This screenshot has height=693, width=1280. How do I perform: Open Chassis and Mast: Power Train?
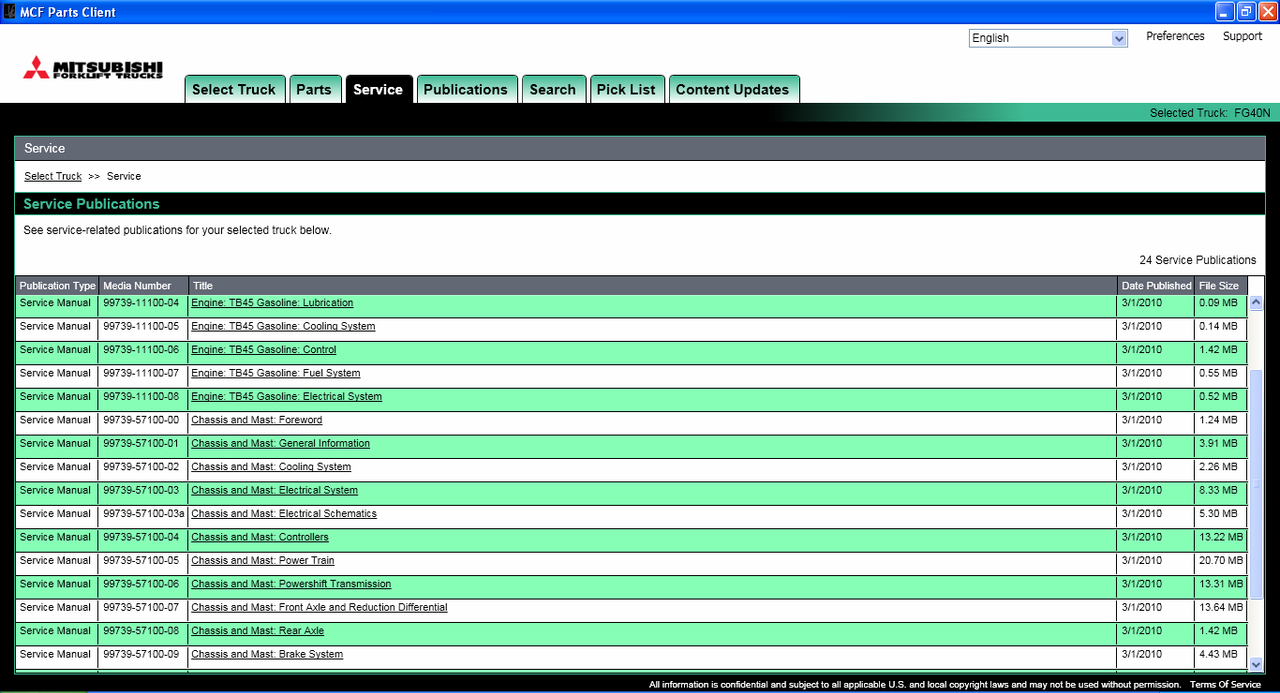point(263,560)
